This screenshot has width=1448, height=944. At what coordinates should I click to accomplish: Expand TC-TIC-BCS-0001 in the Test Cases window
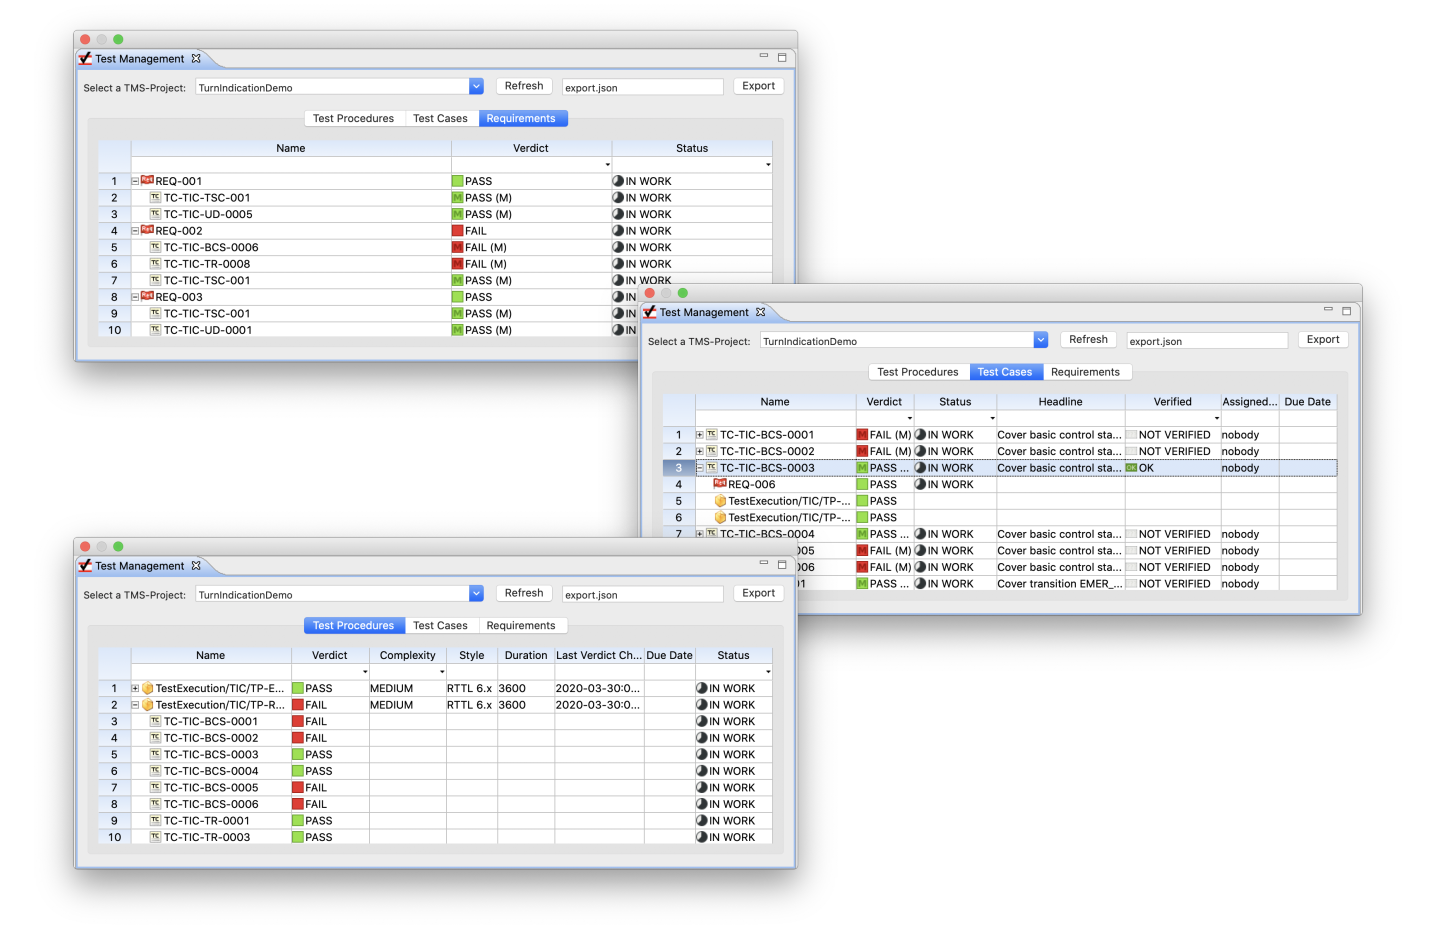[x=700, y=435]
